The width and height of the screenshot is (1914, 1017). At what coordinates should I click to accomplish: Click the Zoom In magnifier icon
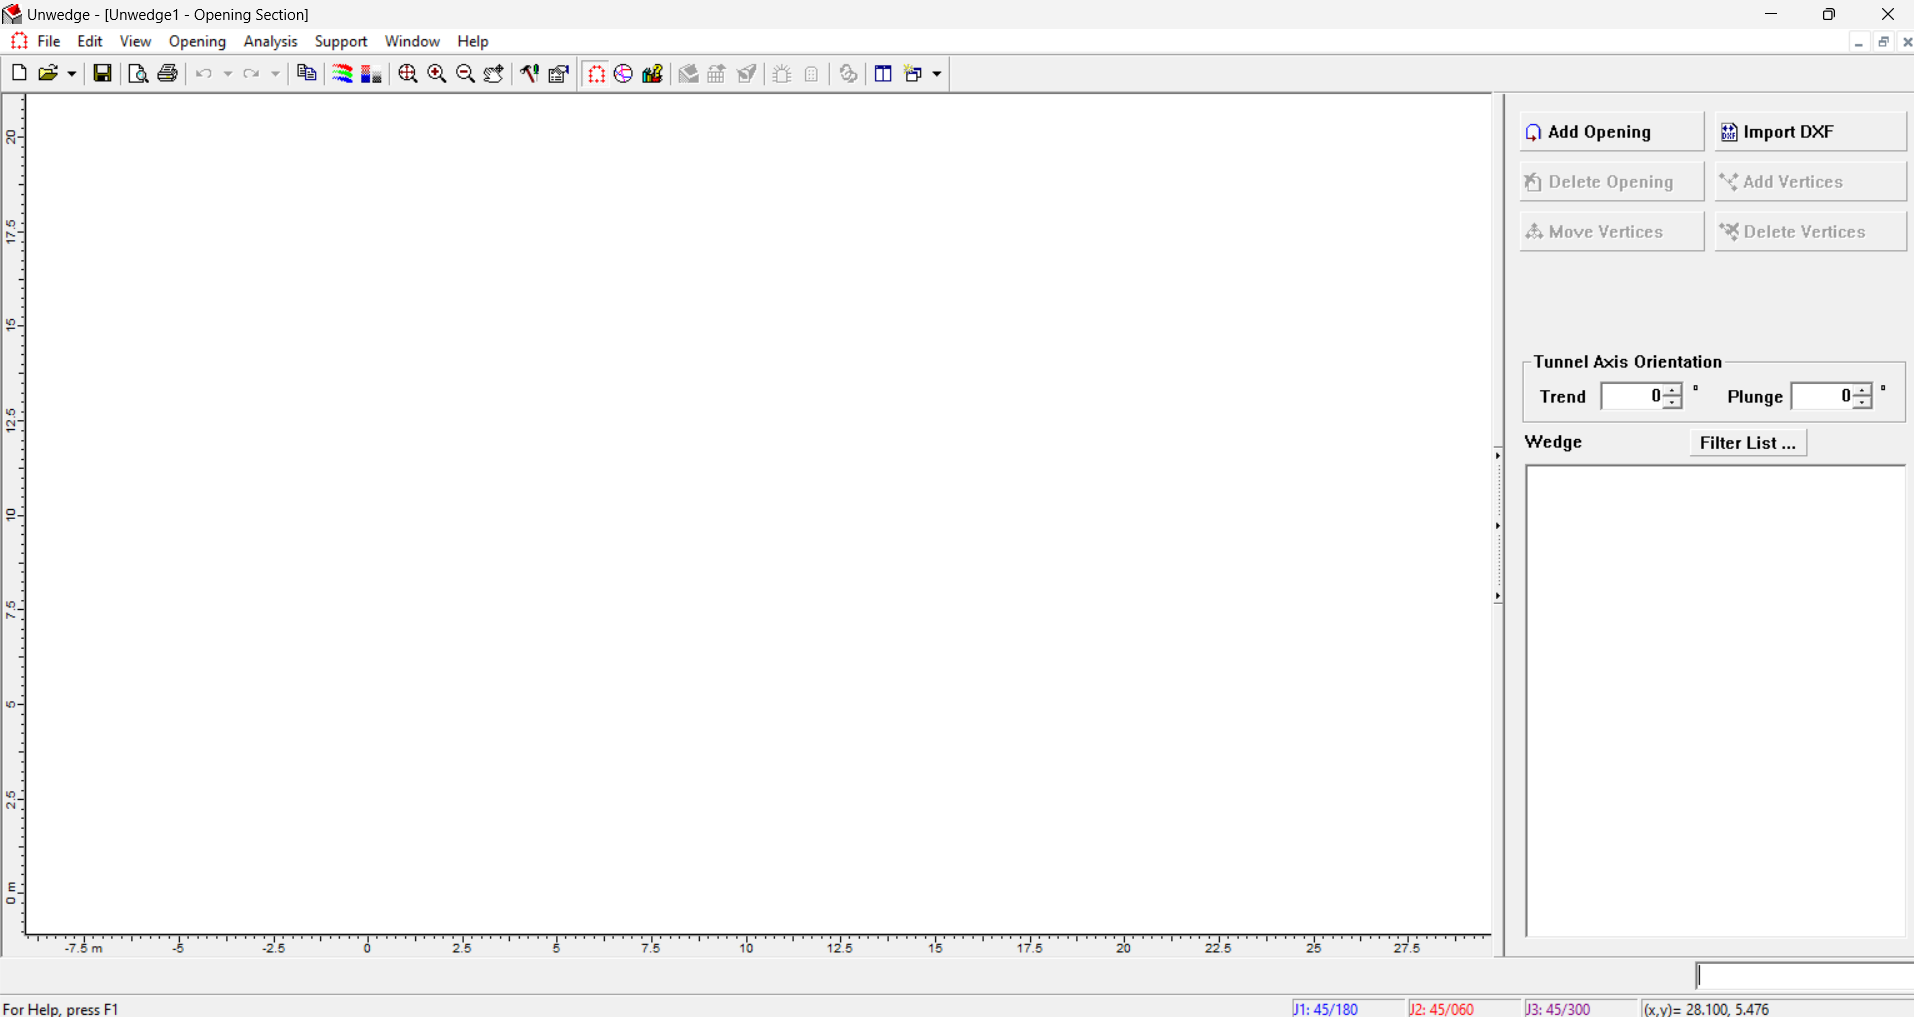point(436,73)
